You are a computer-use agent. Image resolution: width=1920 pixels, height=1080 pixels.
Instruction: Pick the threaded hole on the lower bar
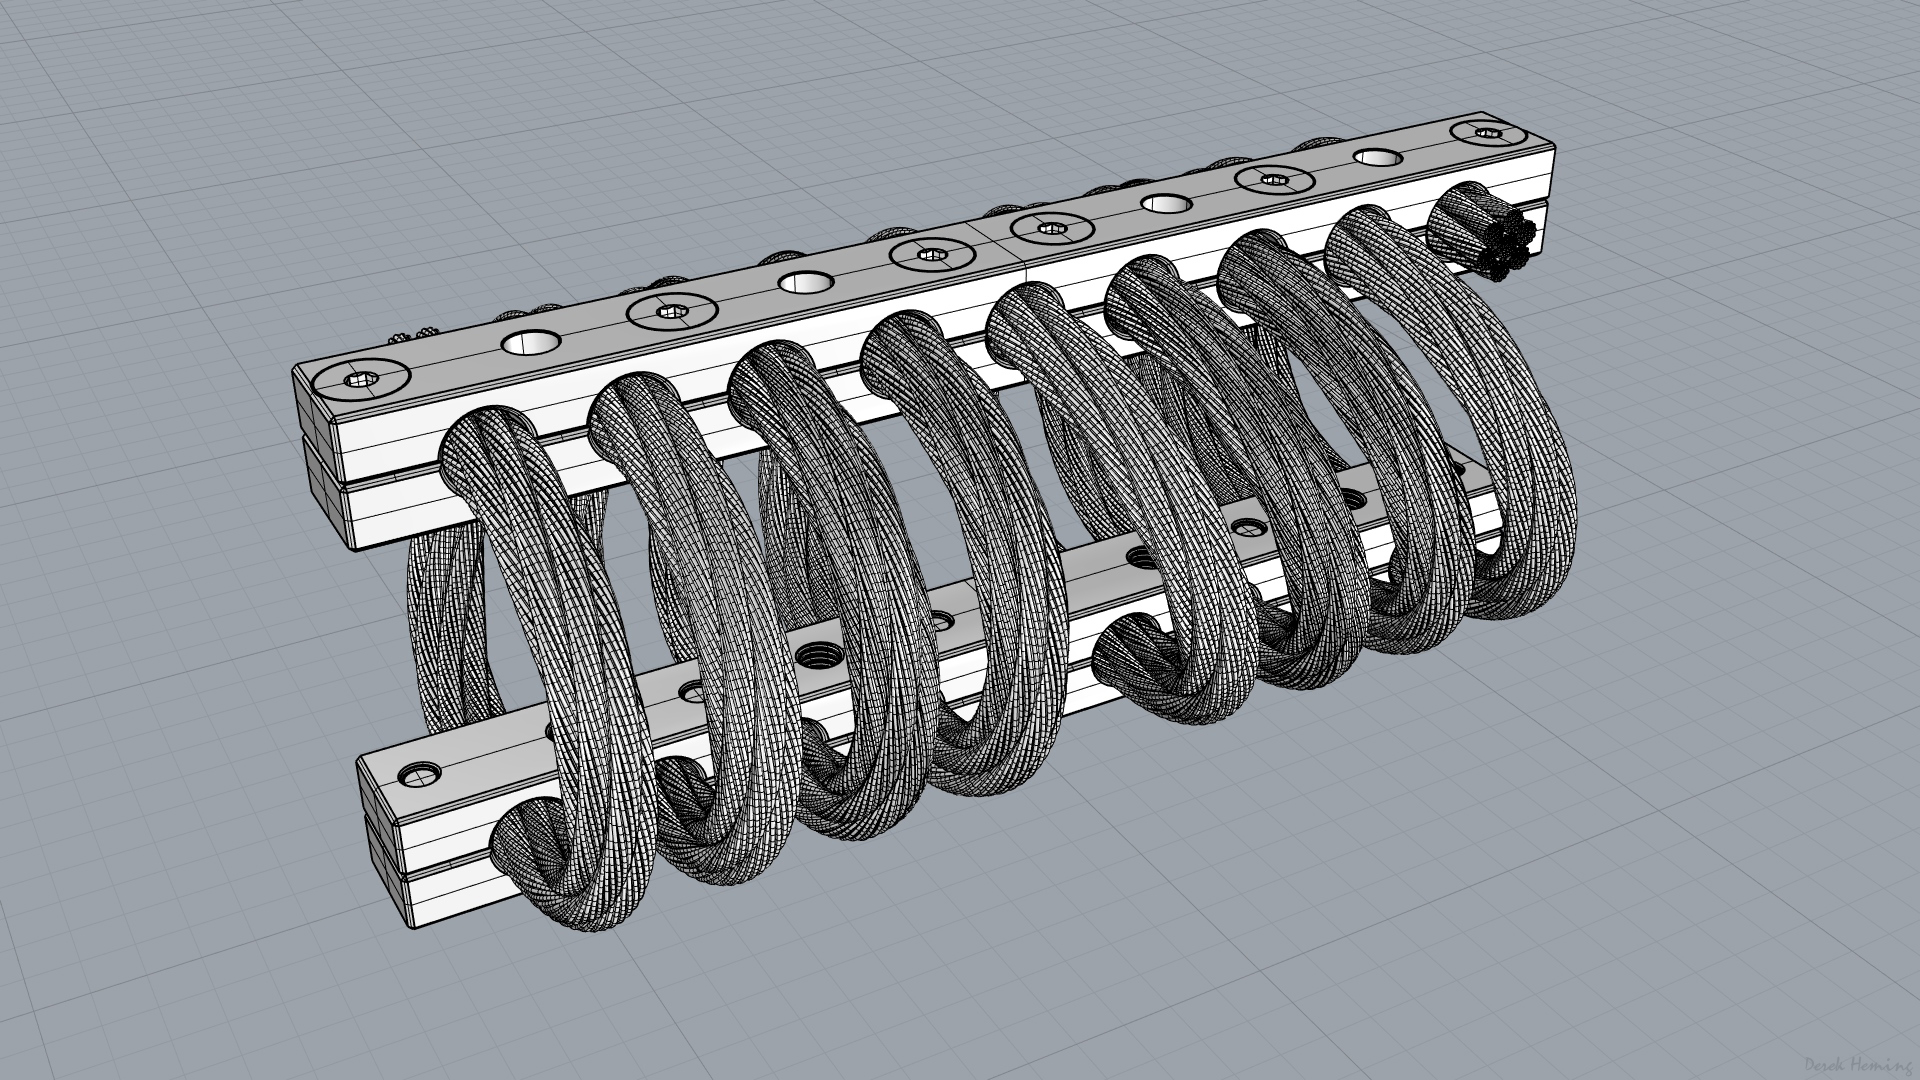[x=821, y=658]
